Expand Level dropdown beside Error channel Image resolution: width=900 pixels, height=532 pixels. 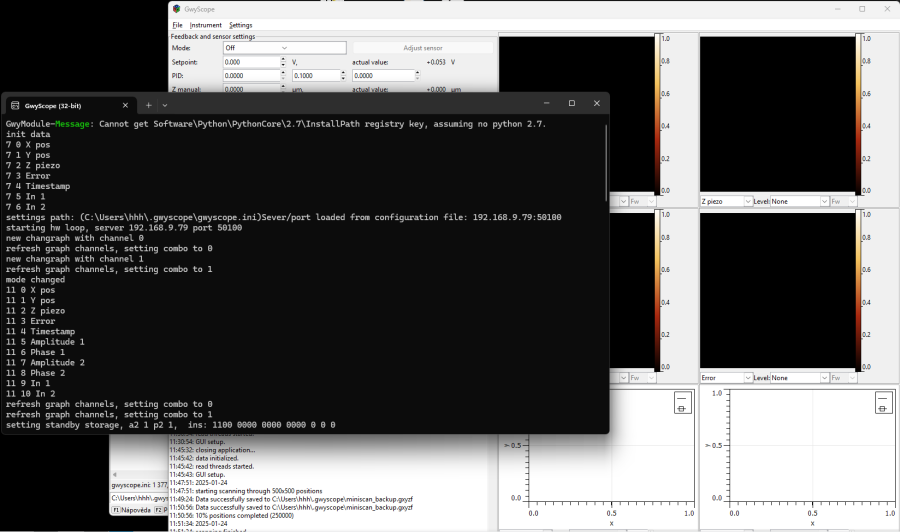(x=799, y=378)
